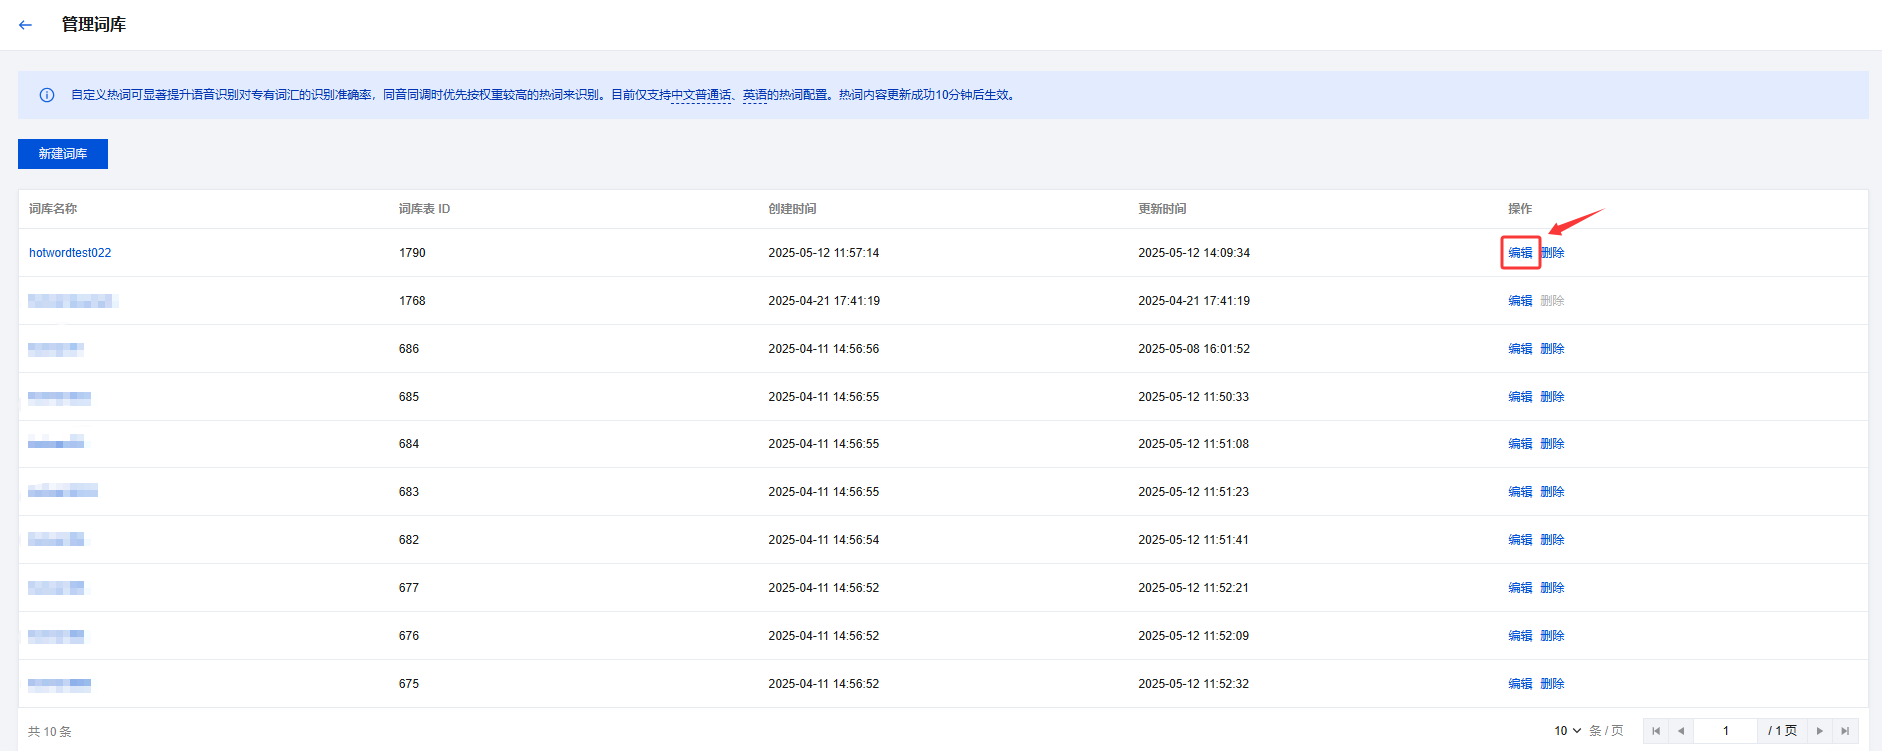Click the 共 10 条 total count text
1882x751 pixels.
coord(50,732)
